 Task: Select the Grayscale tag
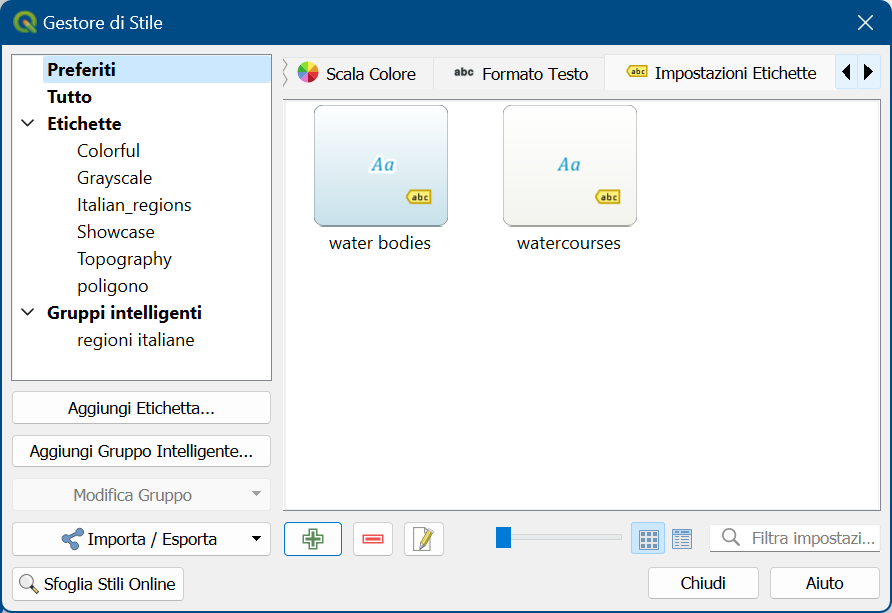[114, 178]
